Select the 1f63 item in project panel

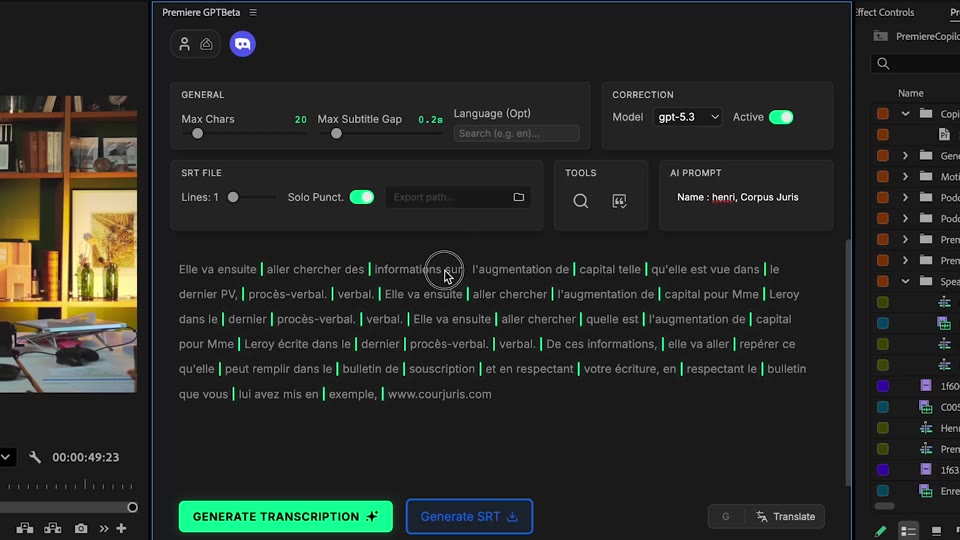[x=950, y=470]
